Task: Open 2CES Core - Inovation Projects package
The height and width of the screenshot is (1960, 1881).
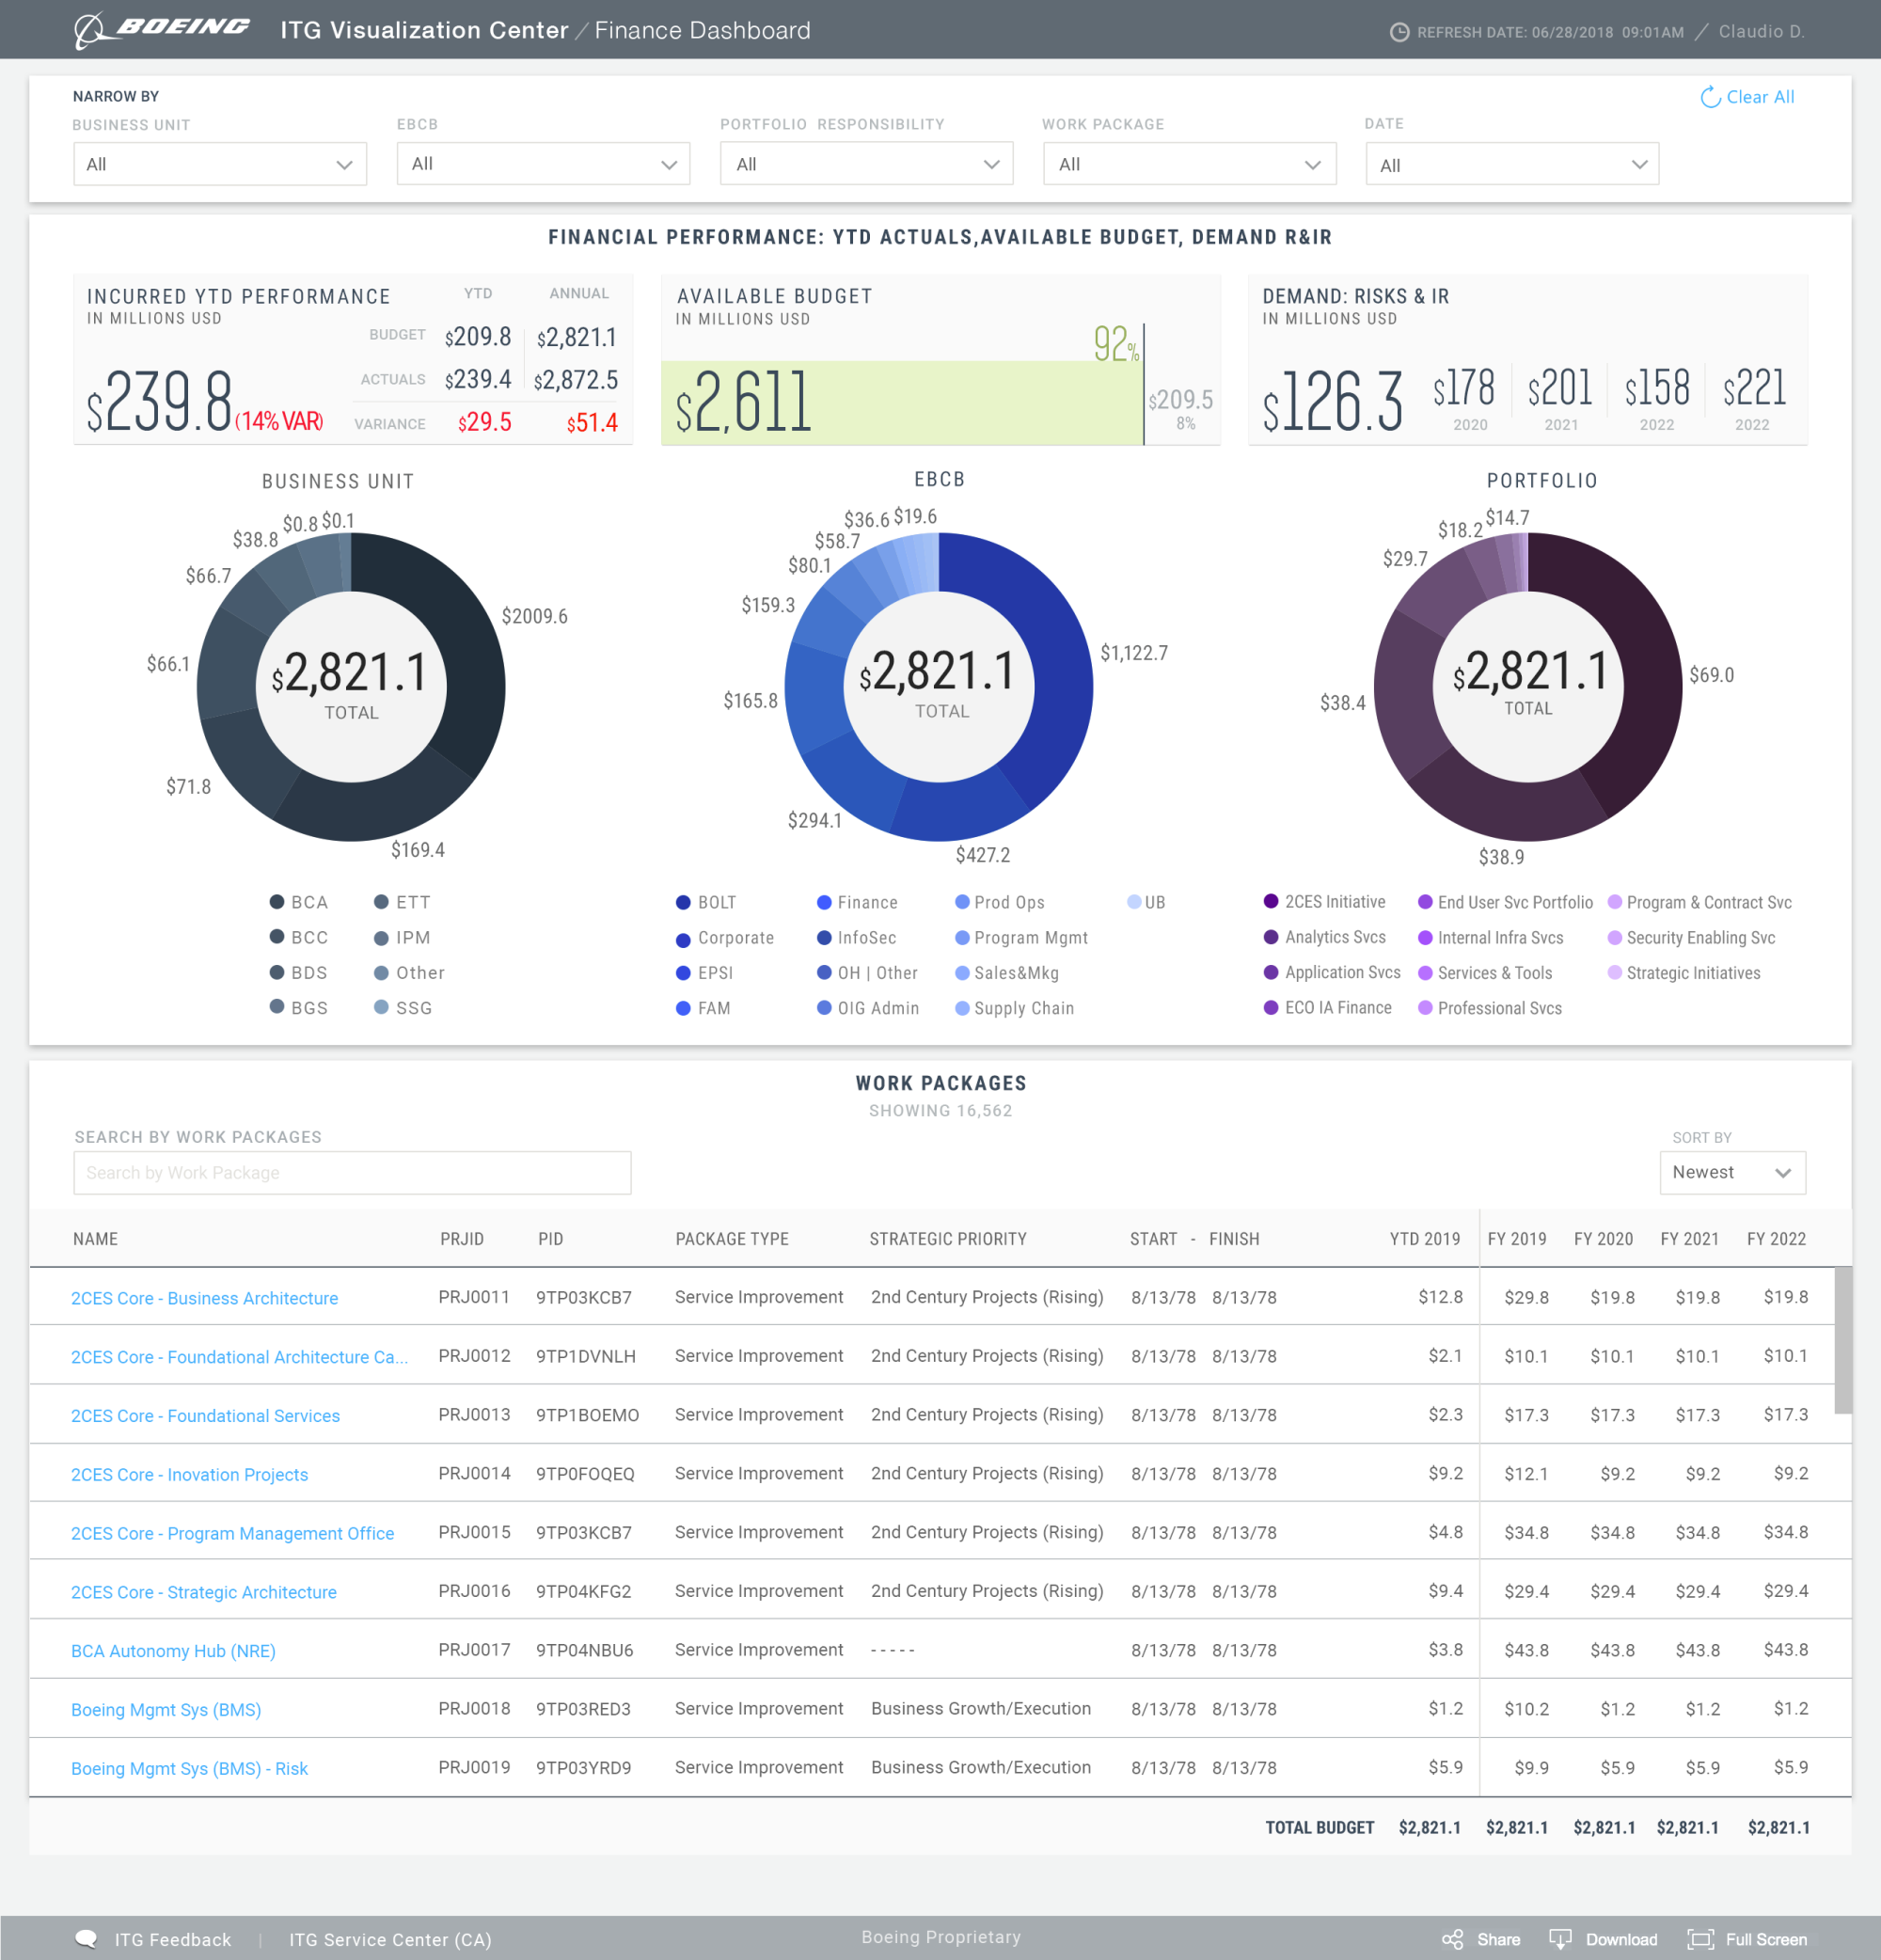Action: (189, 1475)
